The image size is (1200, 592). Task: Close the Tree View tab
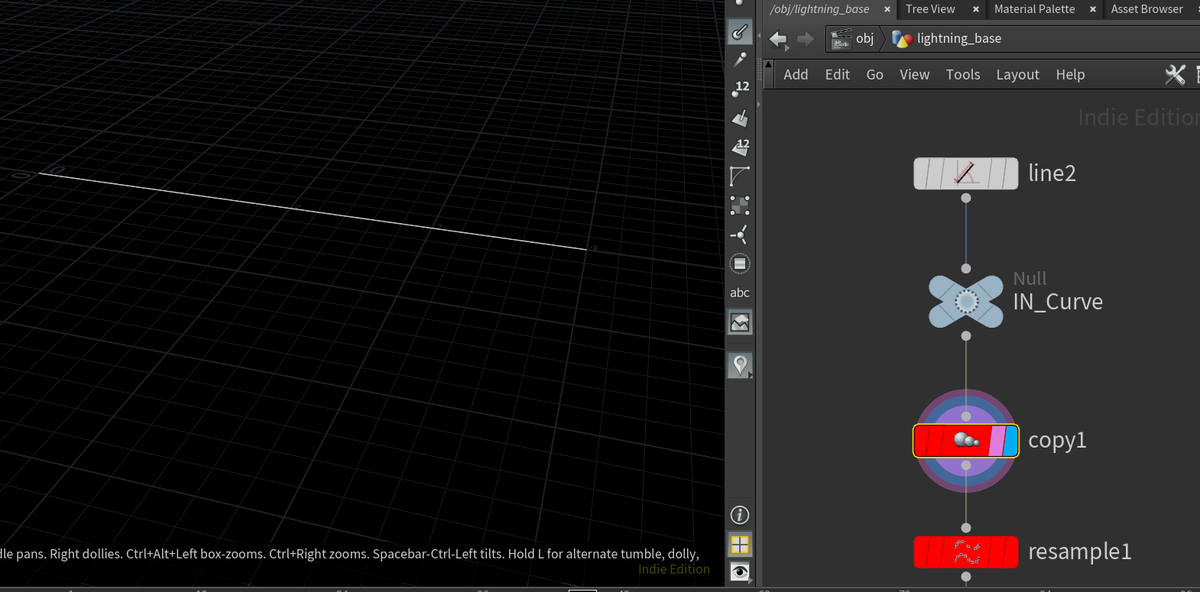point(975,9)
